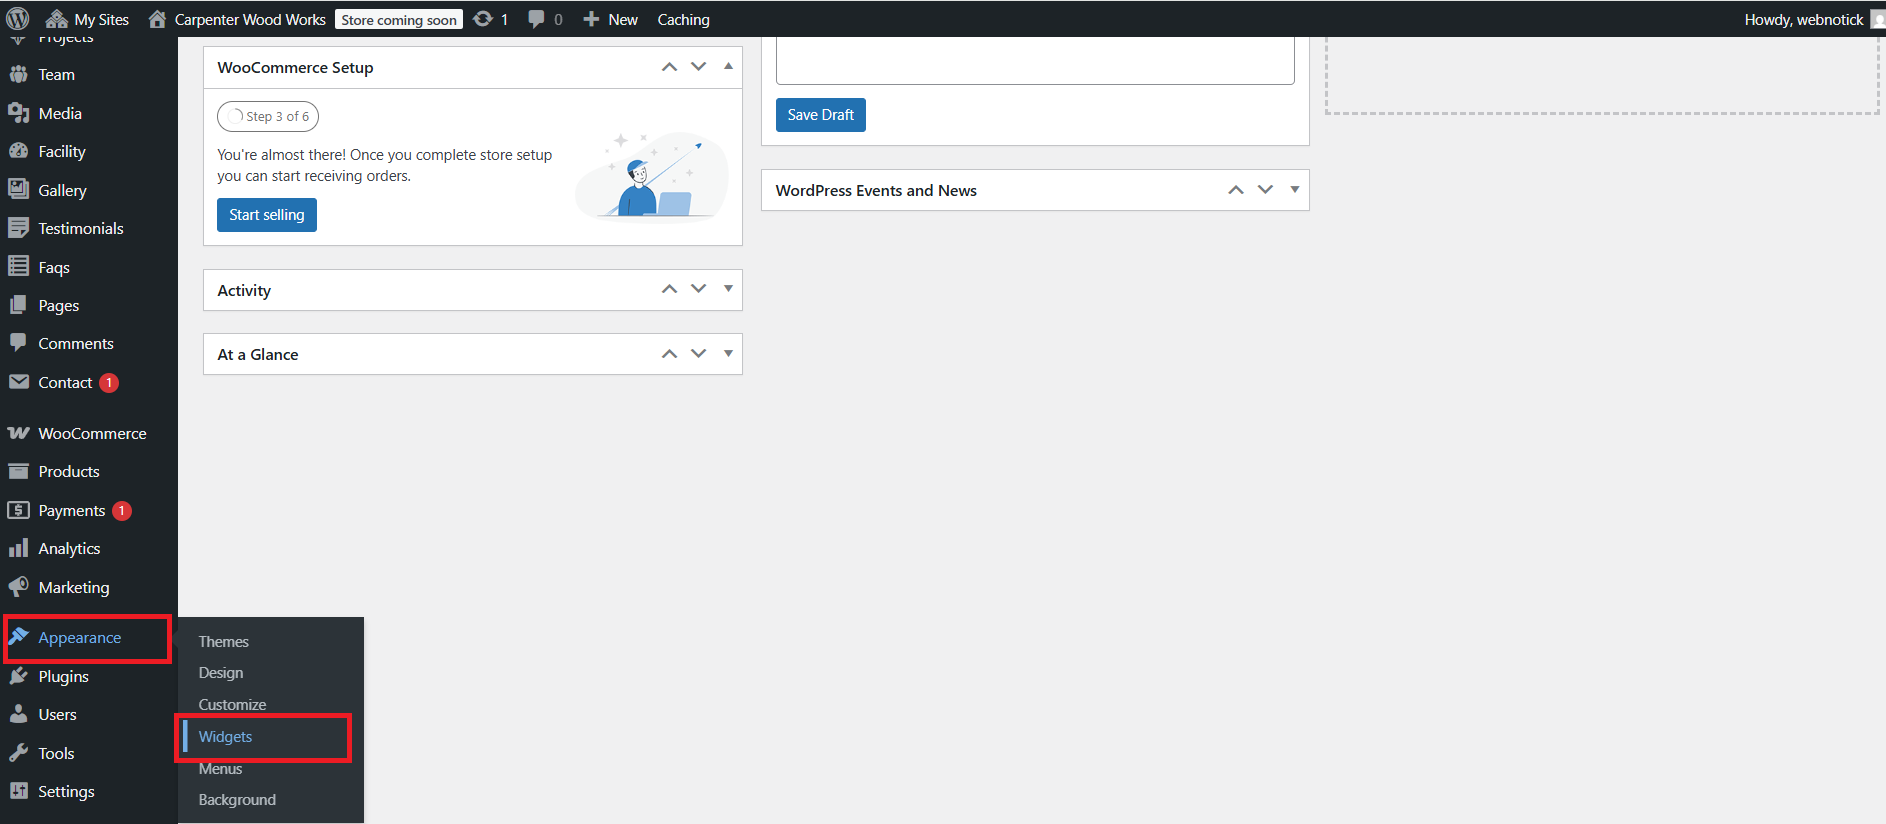Screen dimensions: 1886x824
Task: Click the Plugins icon in sidebar
Action: click(x=18, y=676)
